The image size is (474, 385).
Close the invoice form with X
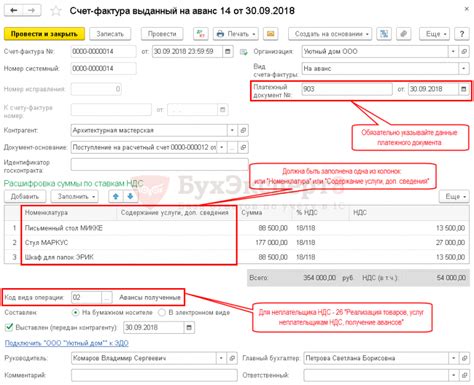tap(466, 9)
